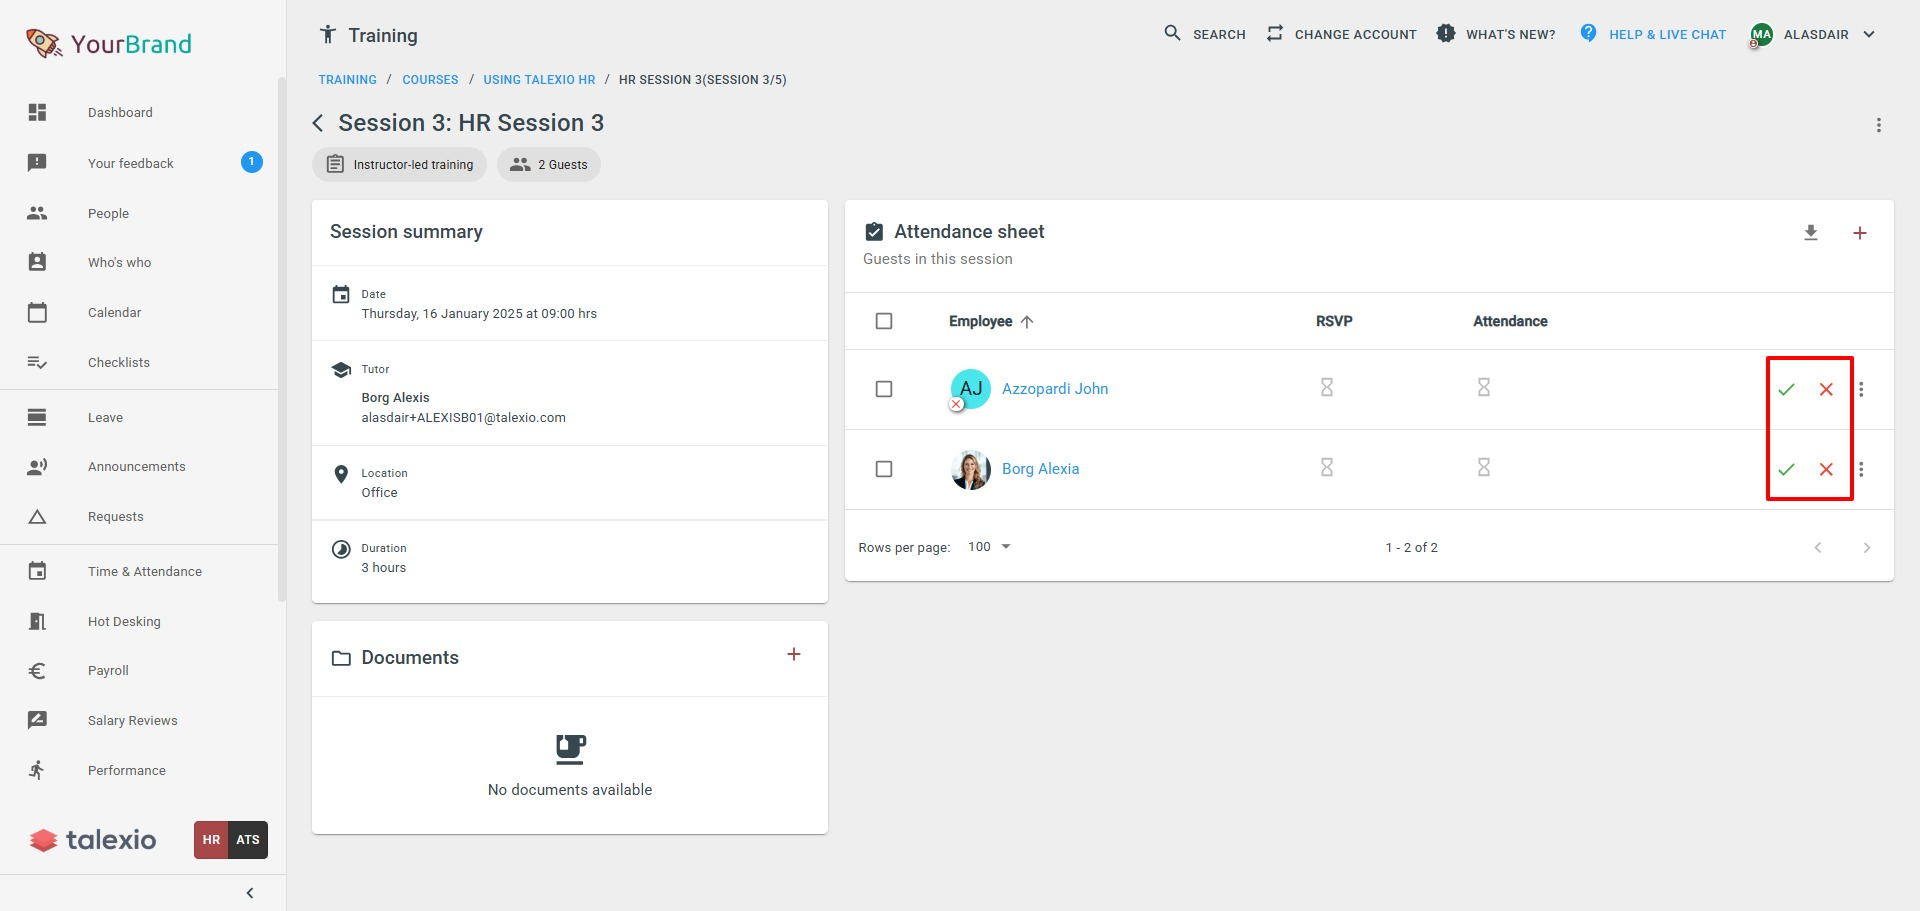Open row actions menu for Azzopardi John
The width and height of the screenshot is (1920, 911).
coord(1861,390)
